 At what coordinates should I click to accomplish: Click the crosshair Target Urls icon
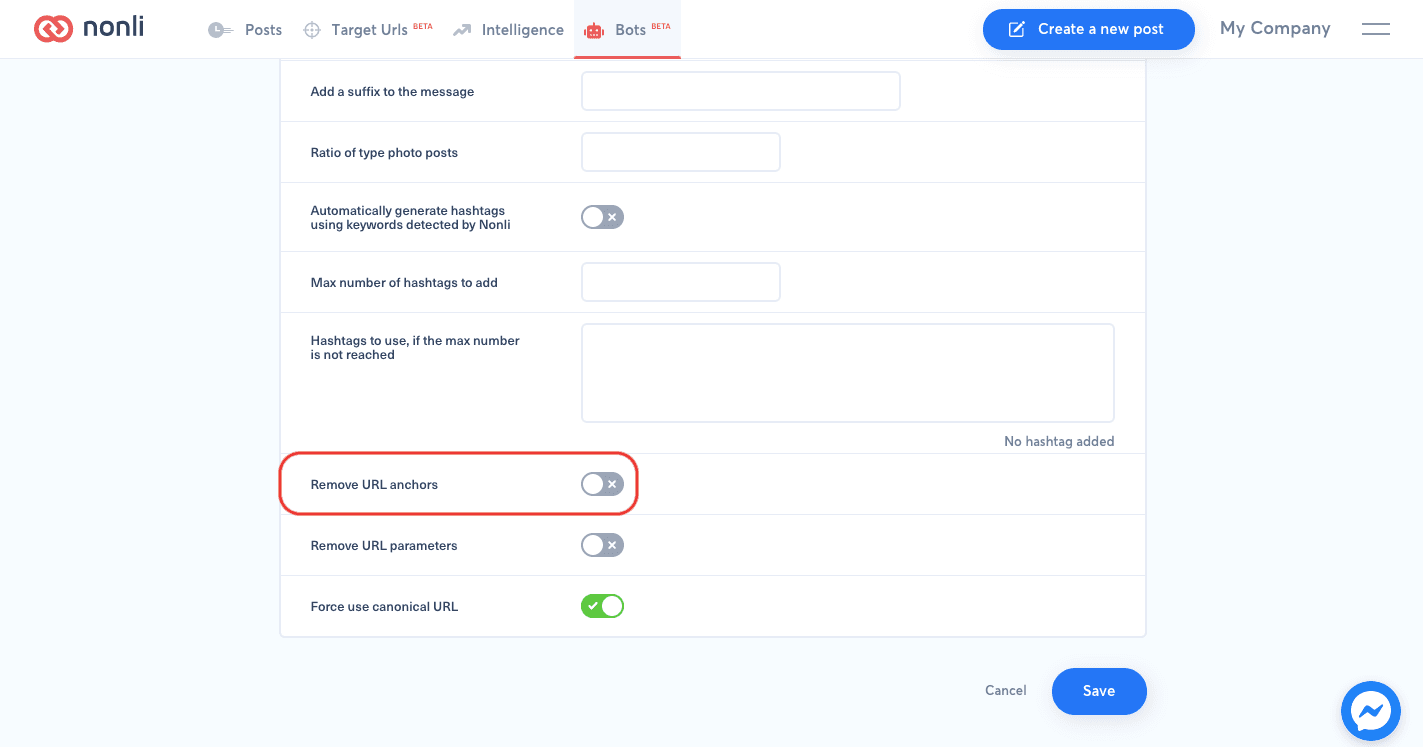tap(312, 30)
